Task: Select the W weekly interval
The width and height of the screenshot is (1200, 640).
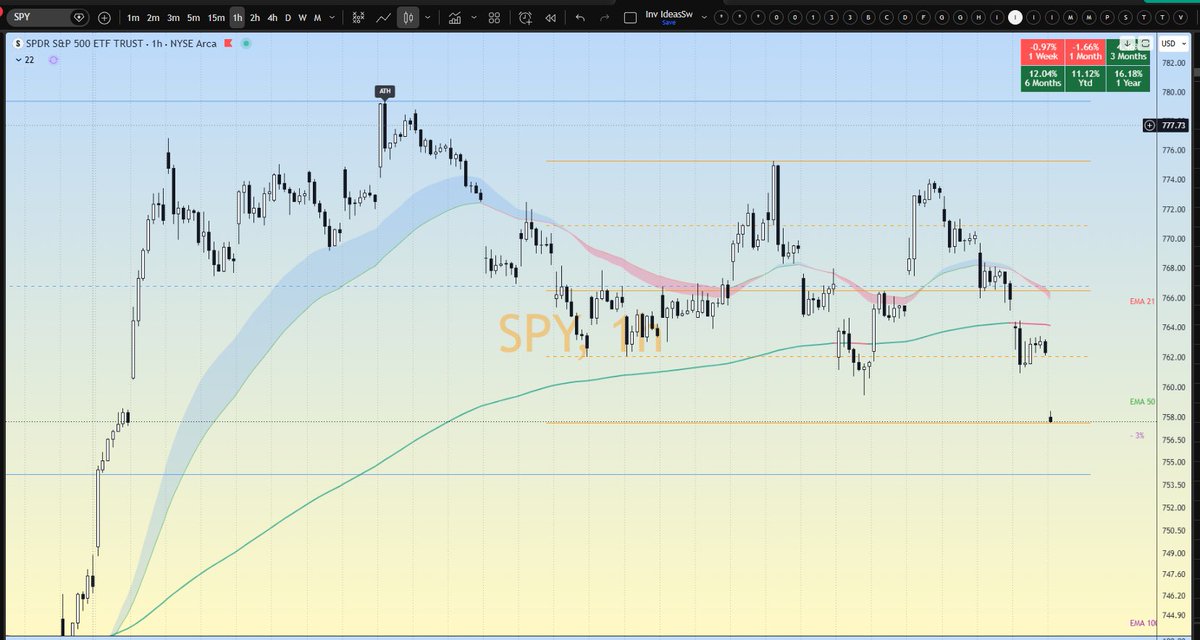Action: (x=302, y=18)
